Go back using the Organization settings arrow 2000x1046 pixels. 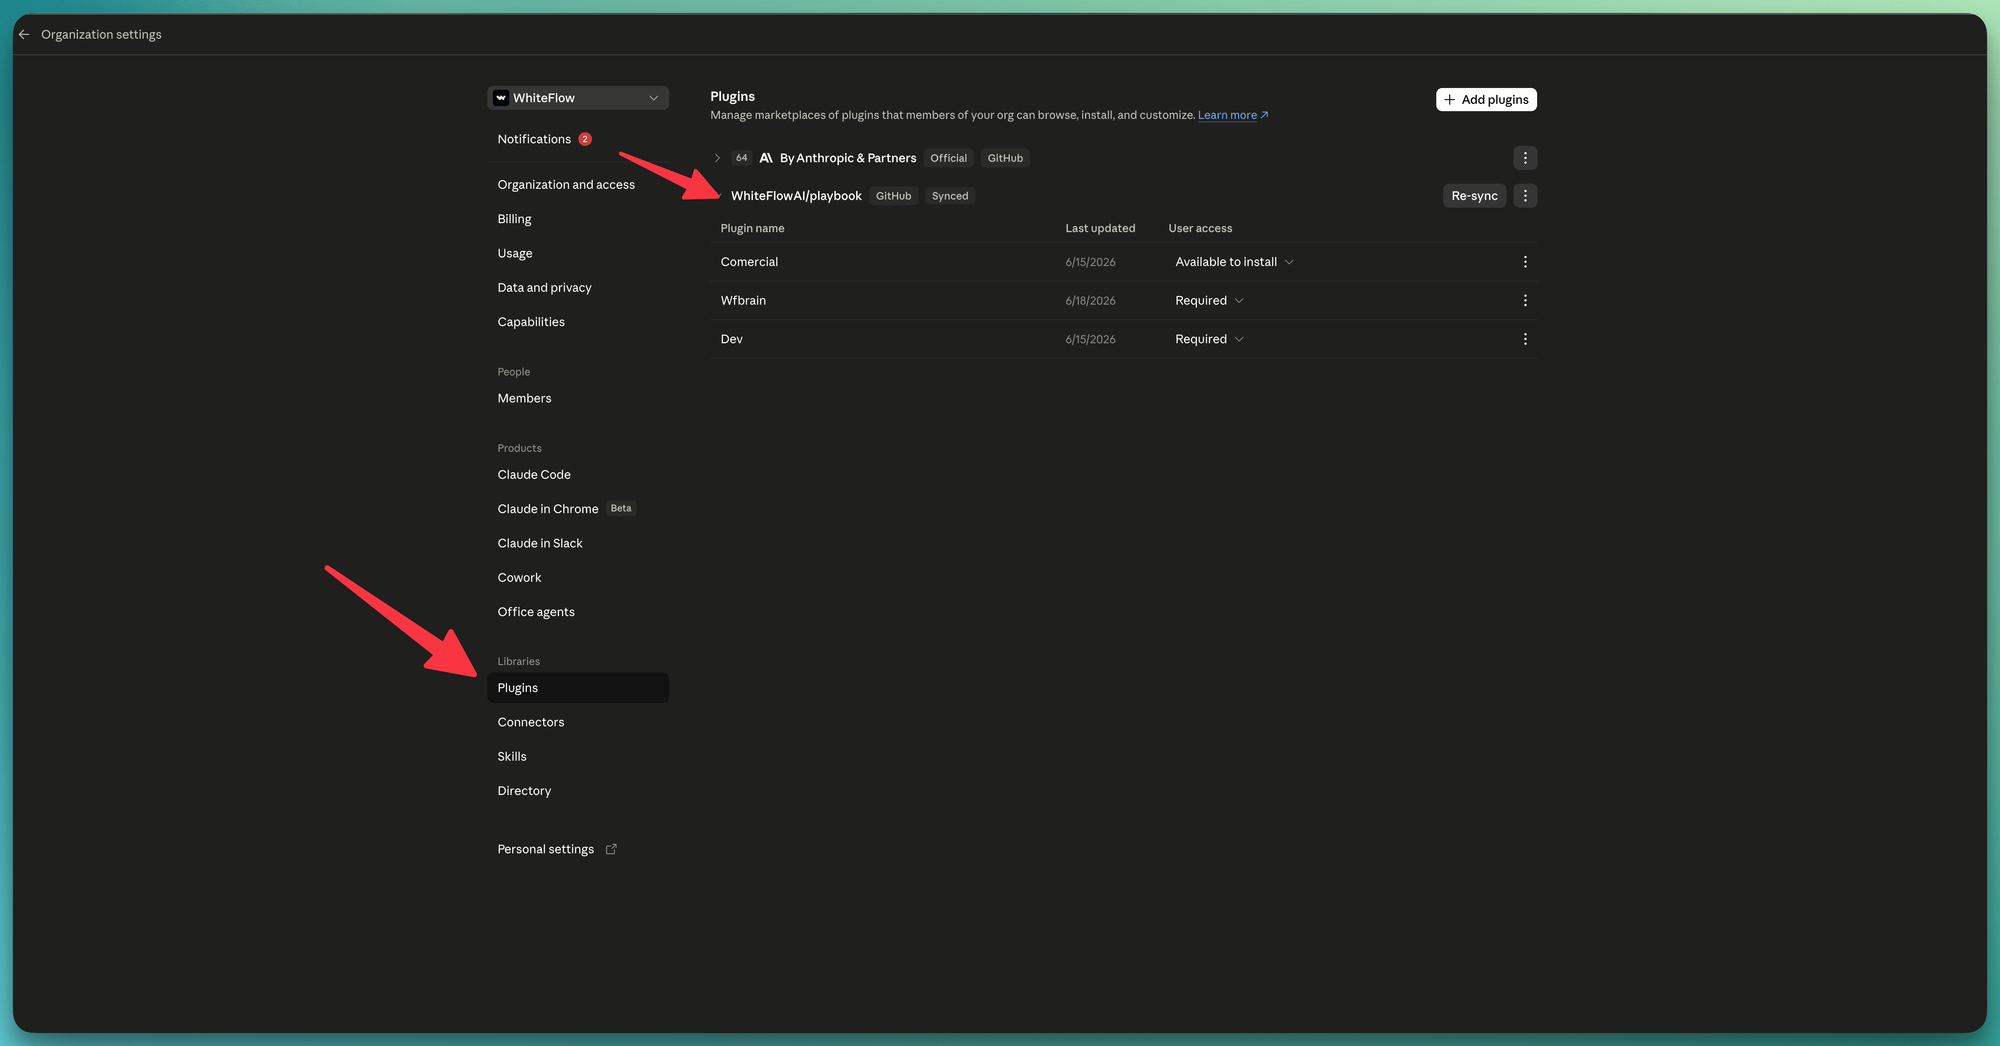(24, 34)
